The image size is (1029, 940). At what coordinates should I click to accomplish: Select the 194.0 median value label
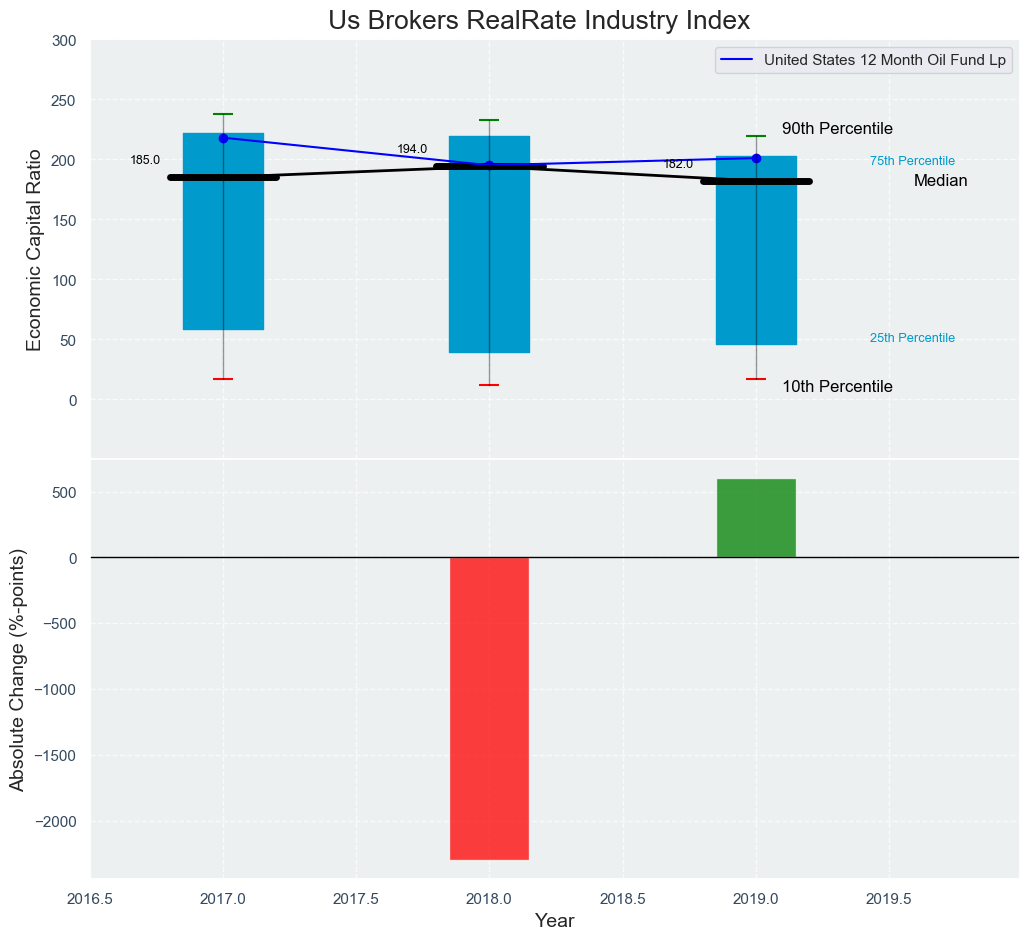coord(412,149)
